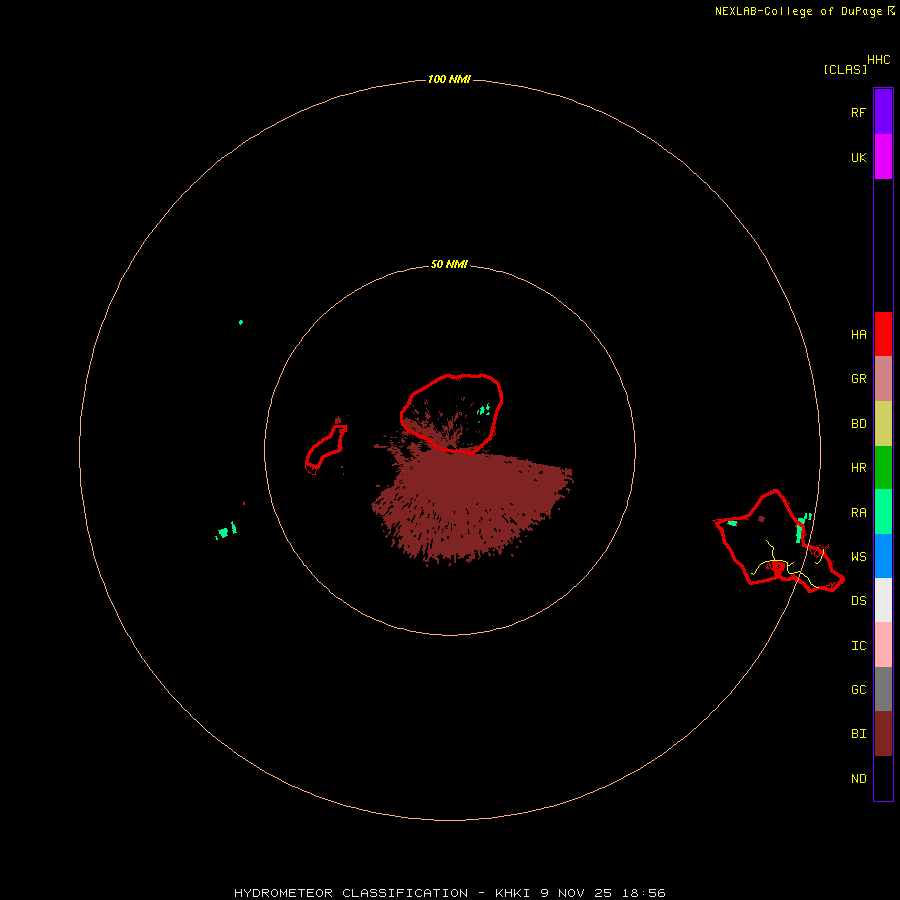900x900 pixels.
Task: Click the HHC product label
Action: point(878,60)
